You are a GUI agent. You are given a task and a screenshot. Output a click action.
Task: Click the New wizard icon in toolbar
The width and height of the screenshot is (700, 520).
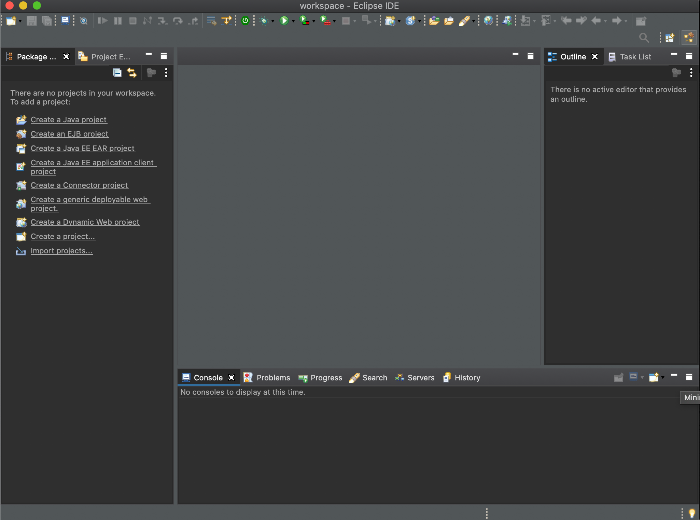tap(10, 21)
